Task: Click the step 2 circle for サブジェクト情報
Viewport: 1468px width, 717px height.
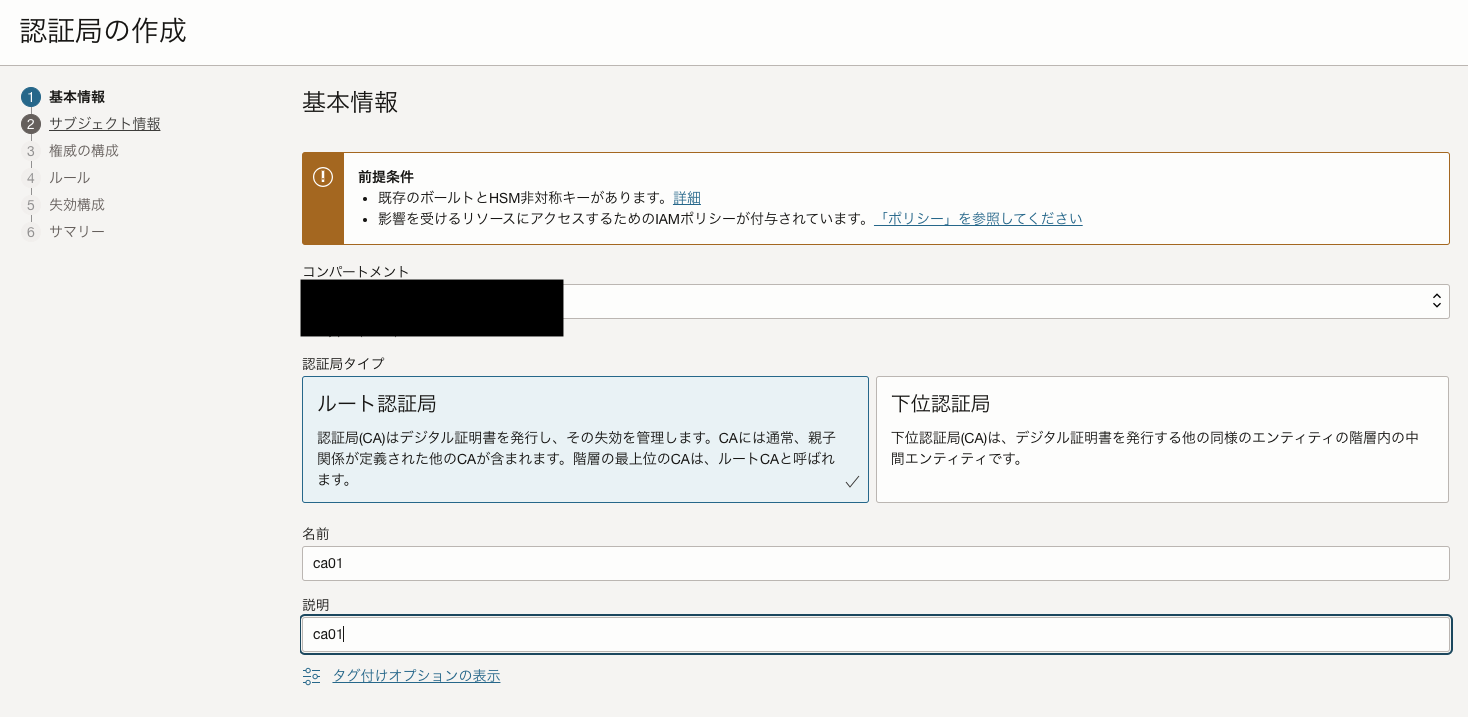Action: 31,124
